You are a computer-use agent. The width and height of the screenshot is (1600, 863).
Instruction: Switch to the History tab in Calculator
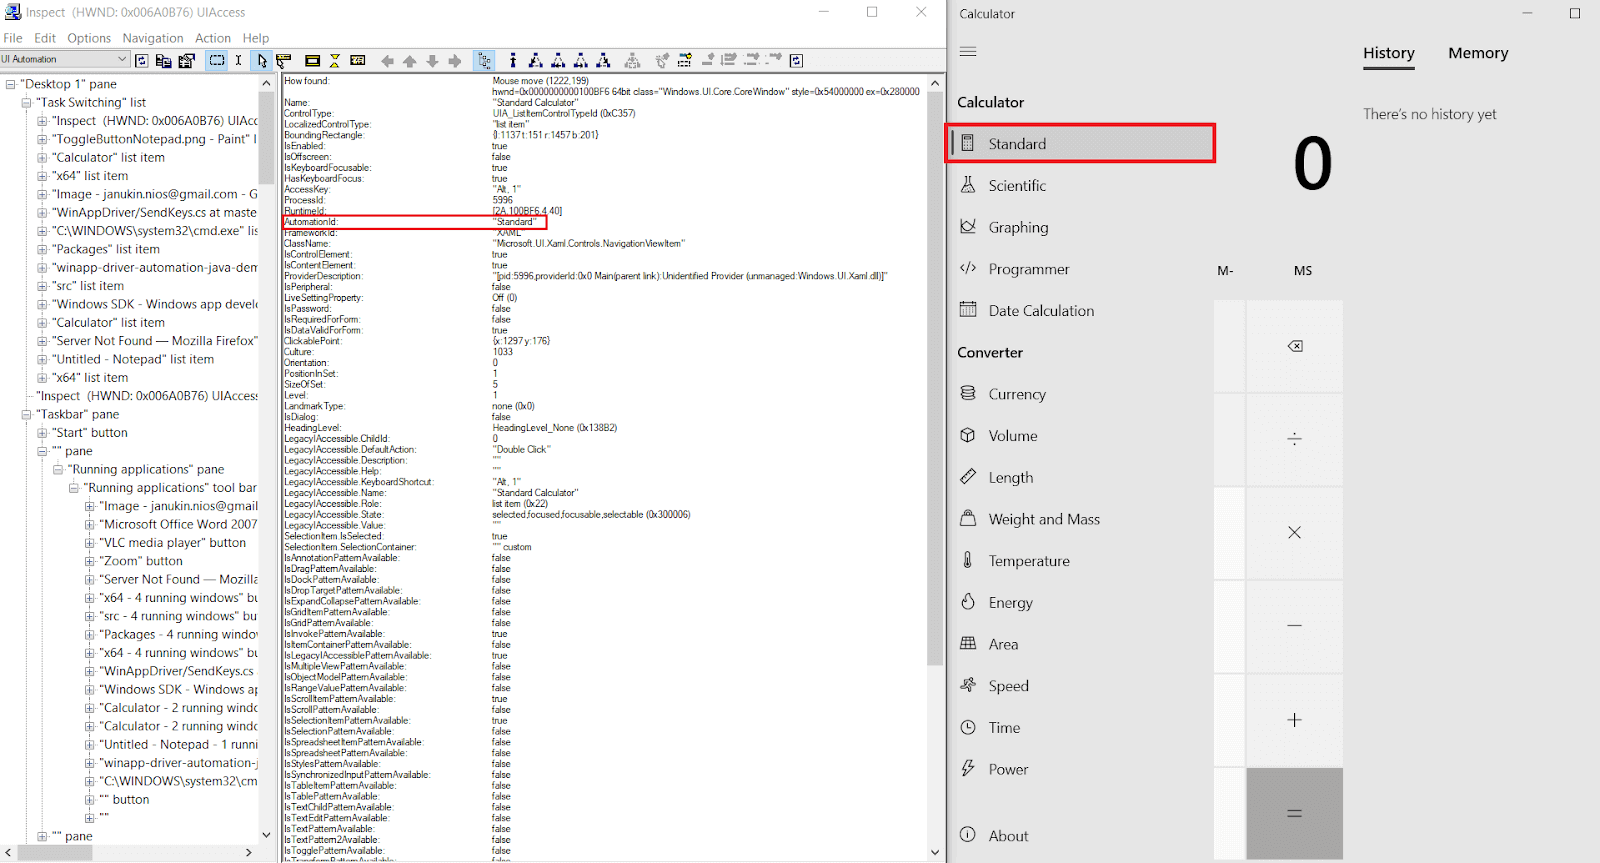tap(1389, 53)
